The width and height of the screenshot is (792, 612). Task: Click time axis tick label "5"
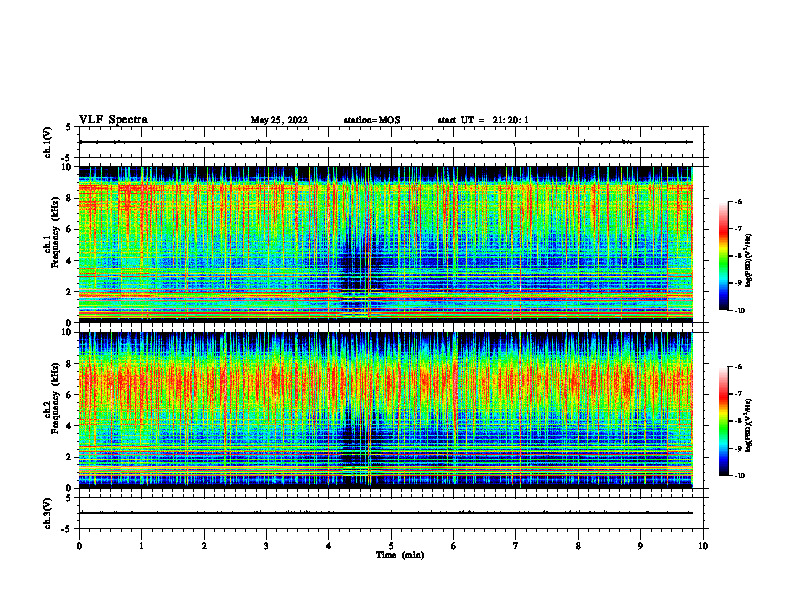pos(391,546)
